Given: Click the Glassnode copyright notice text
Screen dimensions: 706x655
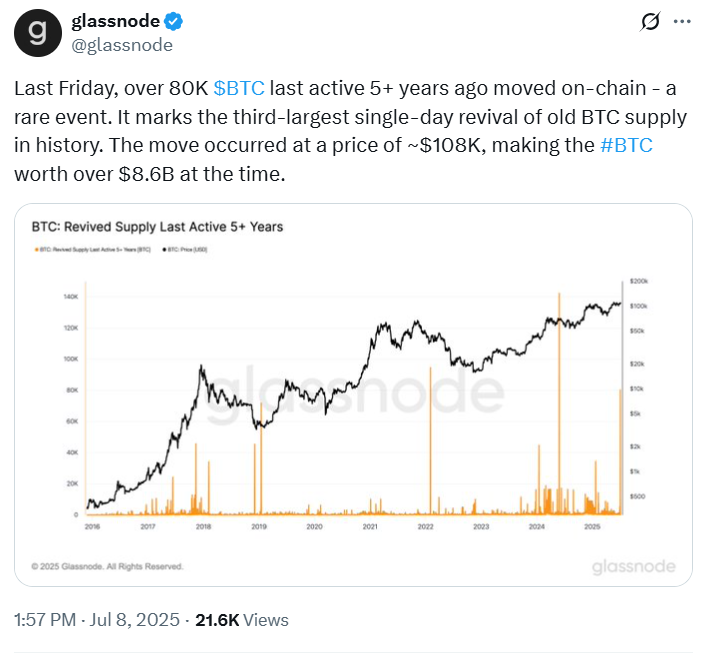Looking at the screenshot, I should pyautogui.click(x=107, y=566).
